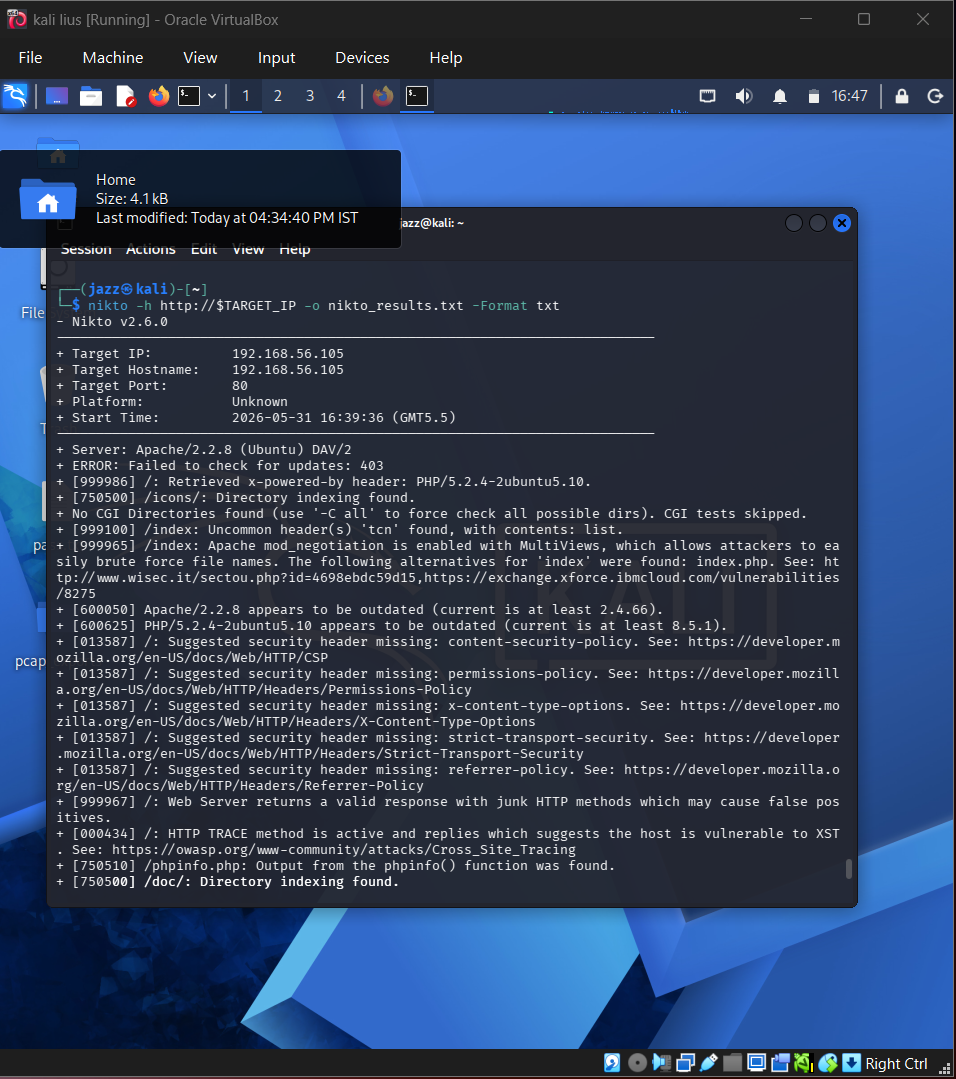Image resolution: width=956 pixels, height=1079 pixels.
Task: Open the terminal emulator launcher
Action: pyautogui.click(x=189, y=96)
